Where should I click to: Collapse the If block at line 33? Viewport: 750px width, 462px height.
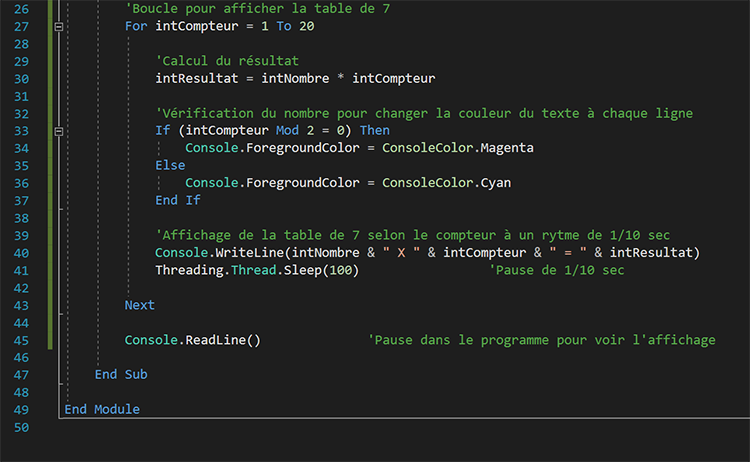click(x=59, y=131)
